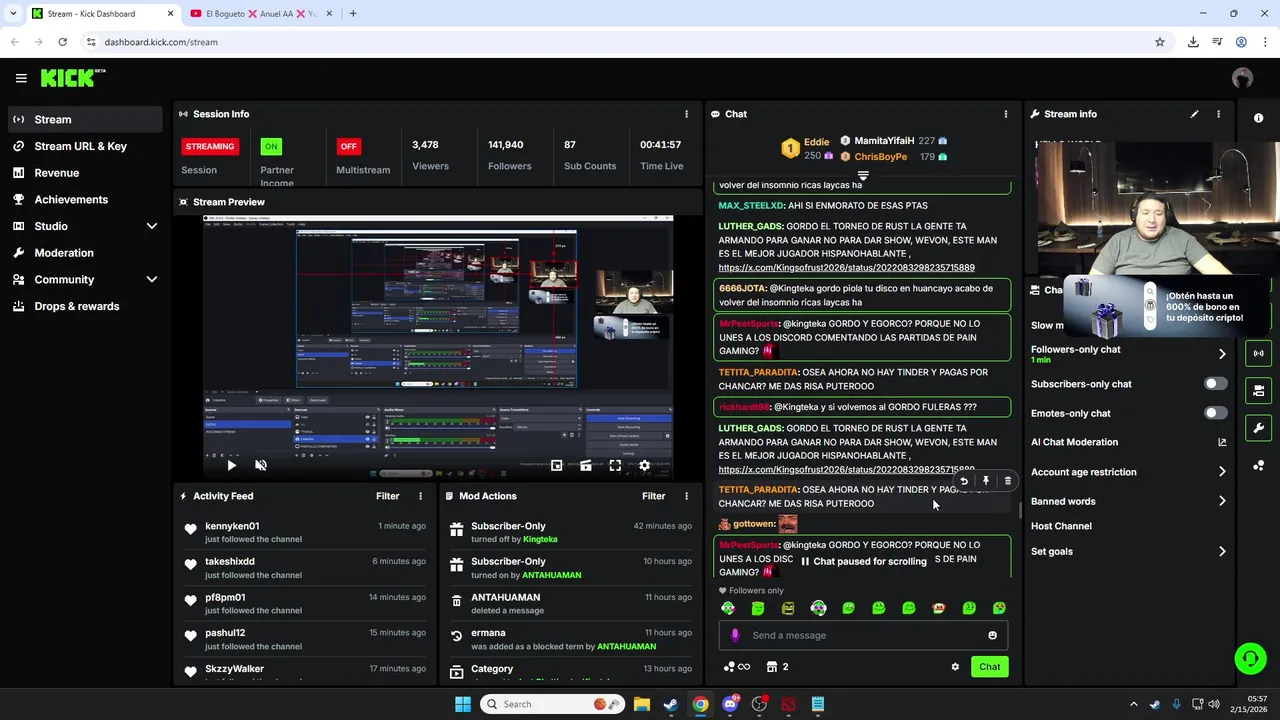Switch to El Bogueto YouTube tab
The image size is (1280, 720).
point(262,13)
